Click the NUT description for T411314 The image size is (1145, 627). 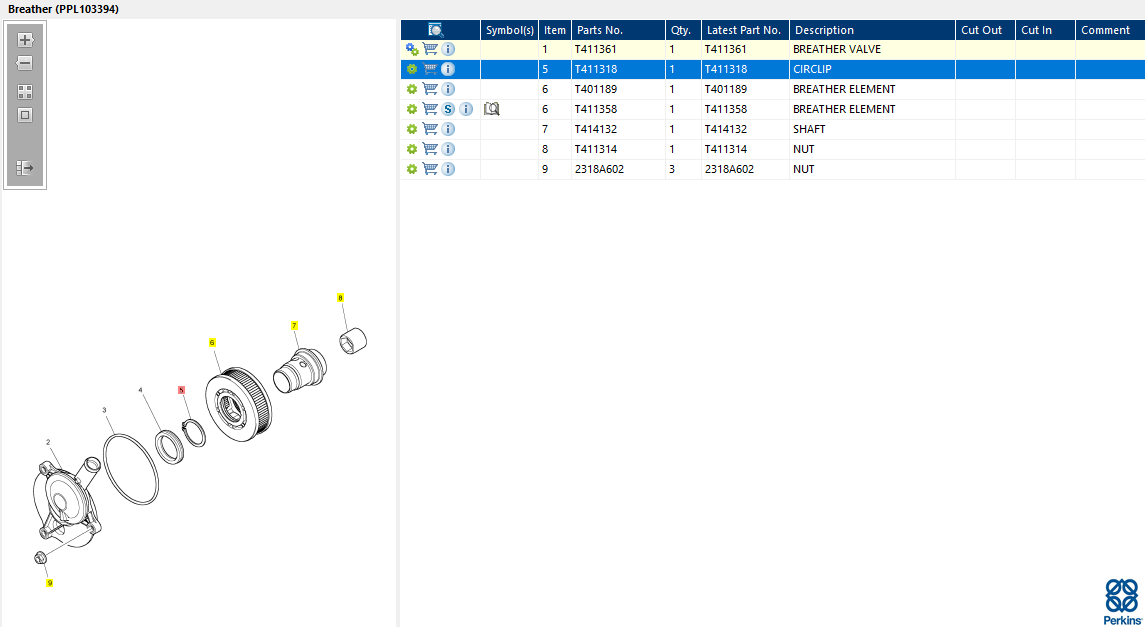coord(804,149)
